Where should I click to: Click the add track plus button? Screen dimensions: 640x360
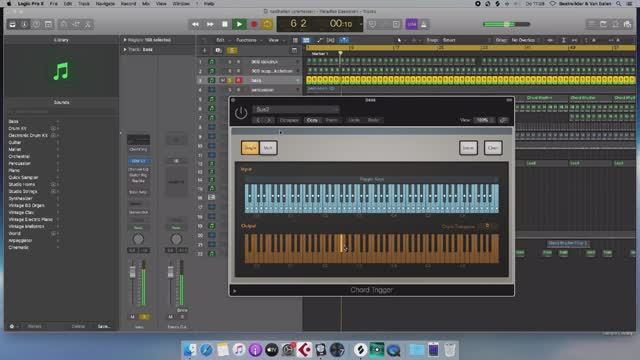point(204,51)
